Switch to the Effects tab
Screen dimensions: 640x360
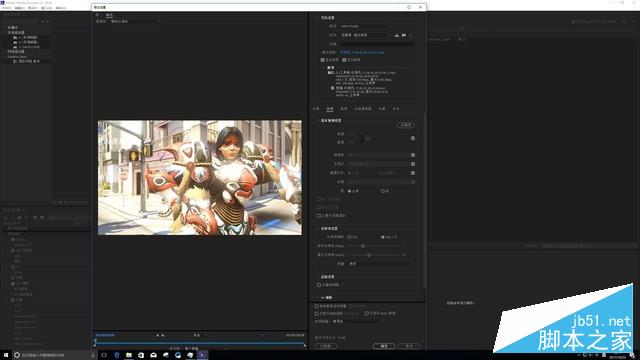click(316, 109)
